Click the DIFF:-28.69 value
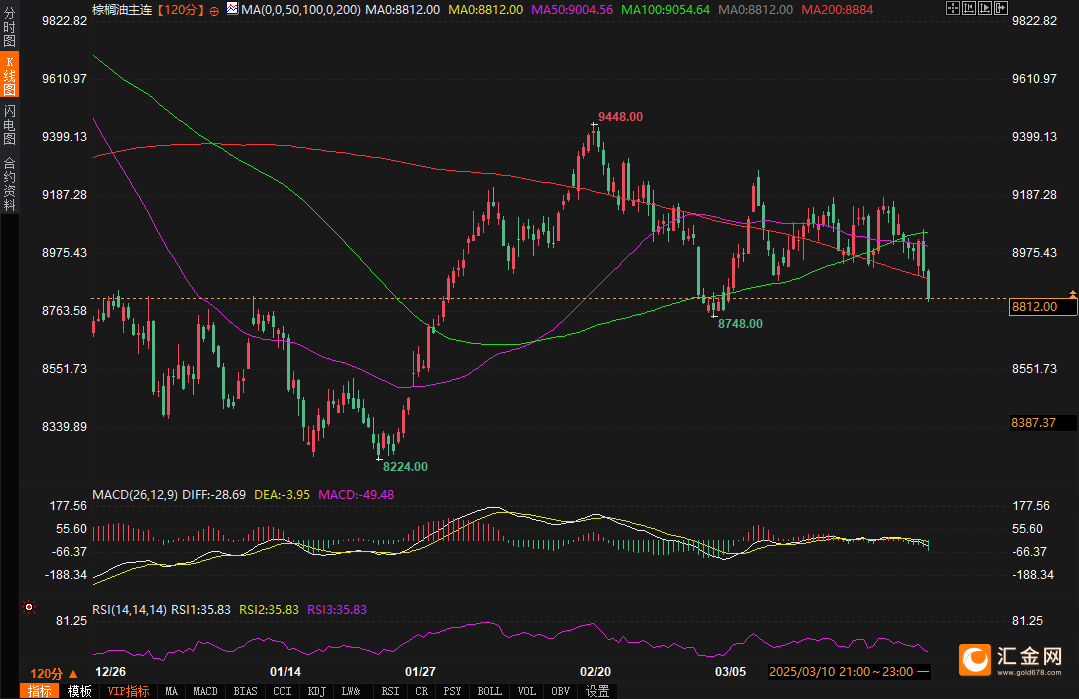1079x699 pixels. click(x=215, y=495)
